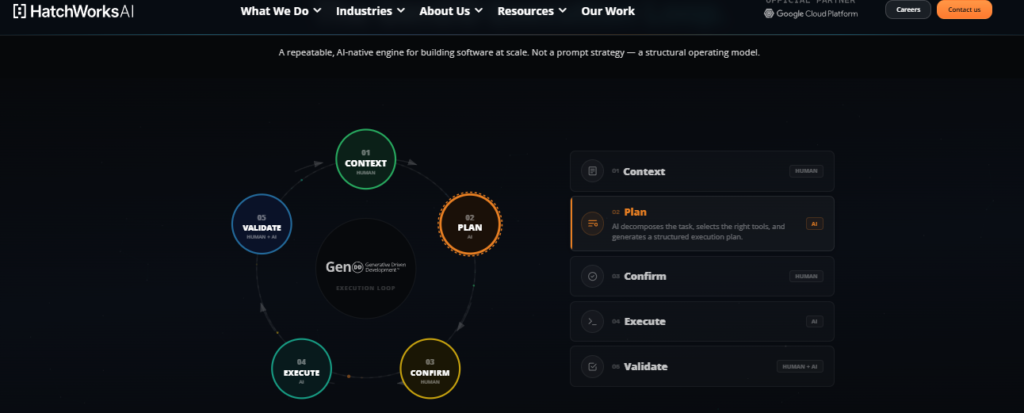Open the About Us dropdown menu

point(451,11)
